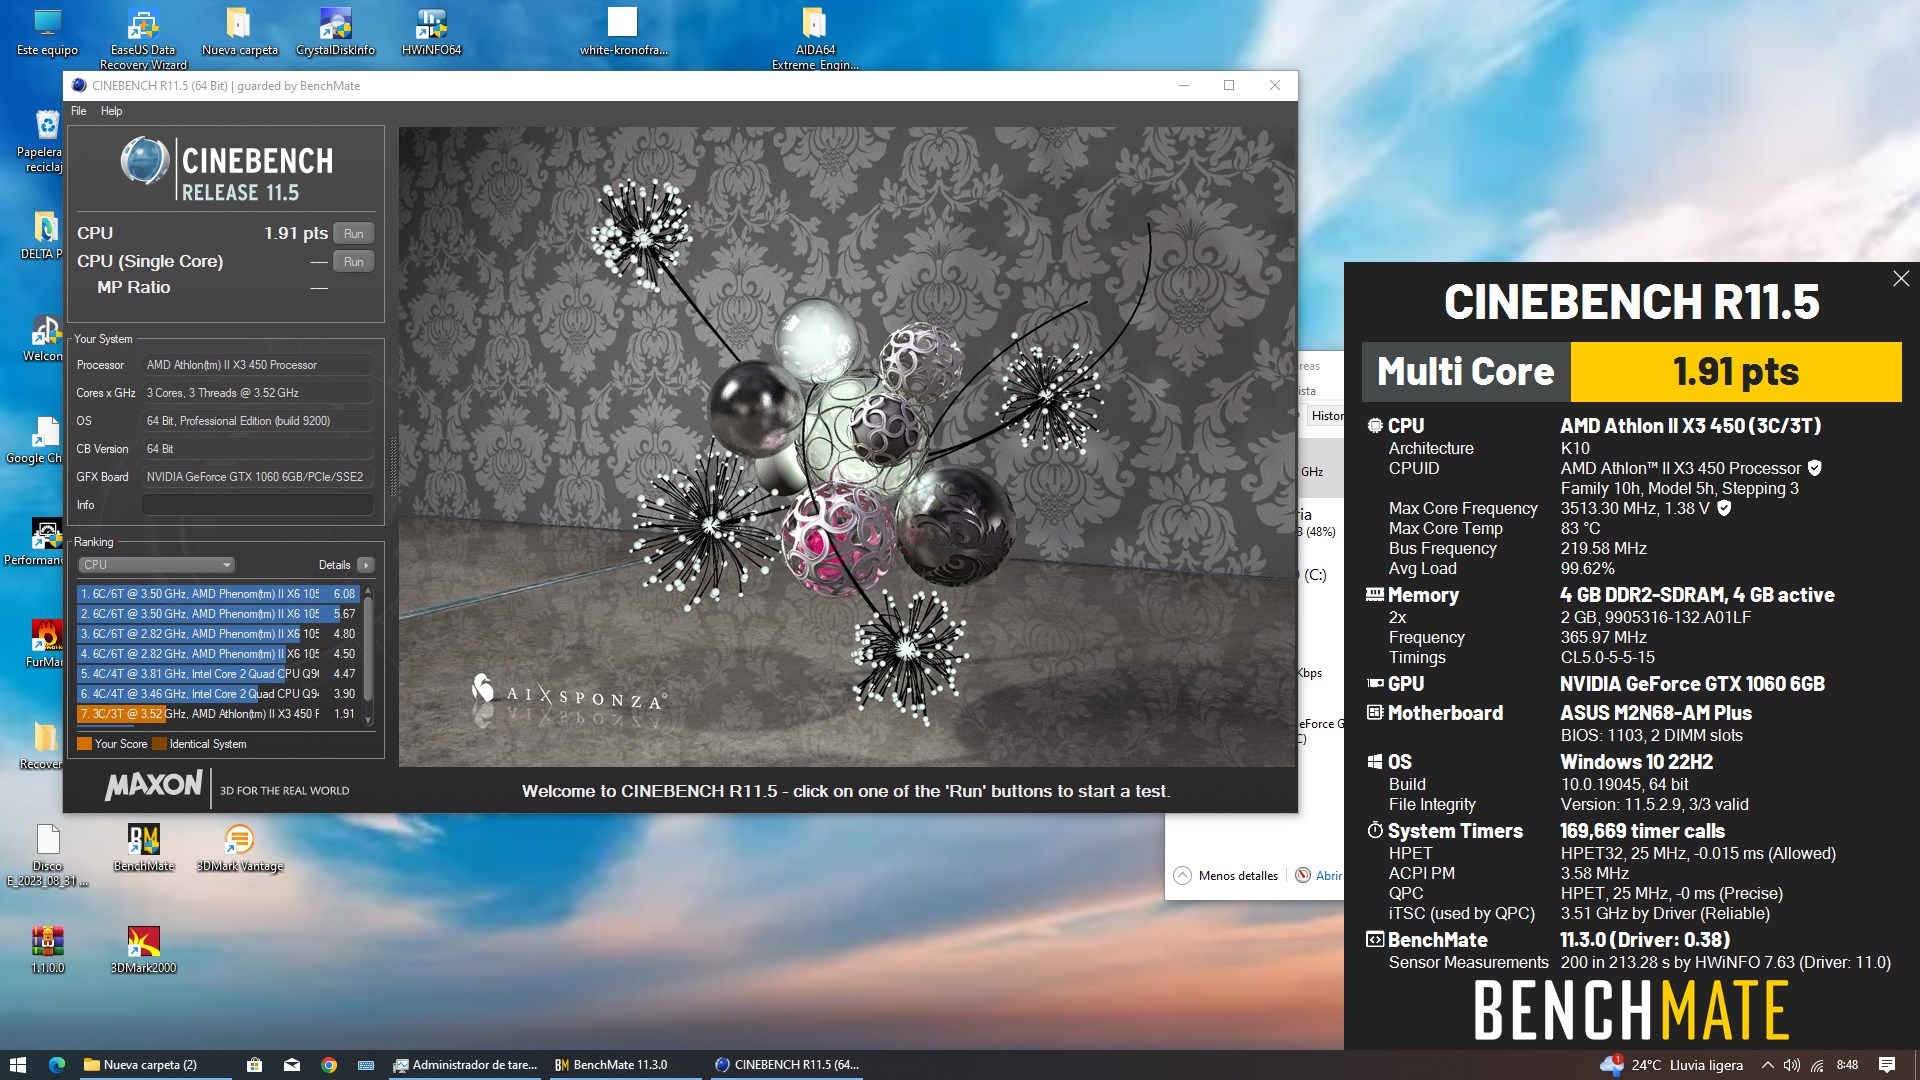Click the touch keyboard taskbar icon

coord(366,1065)
